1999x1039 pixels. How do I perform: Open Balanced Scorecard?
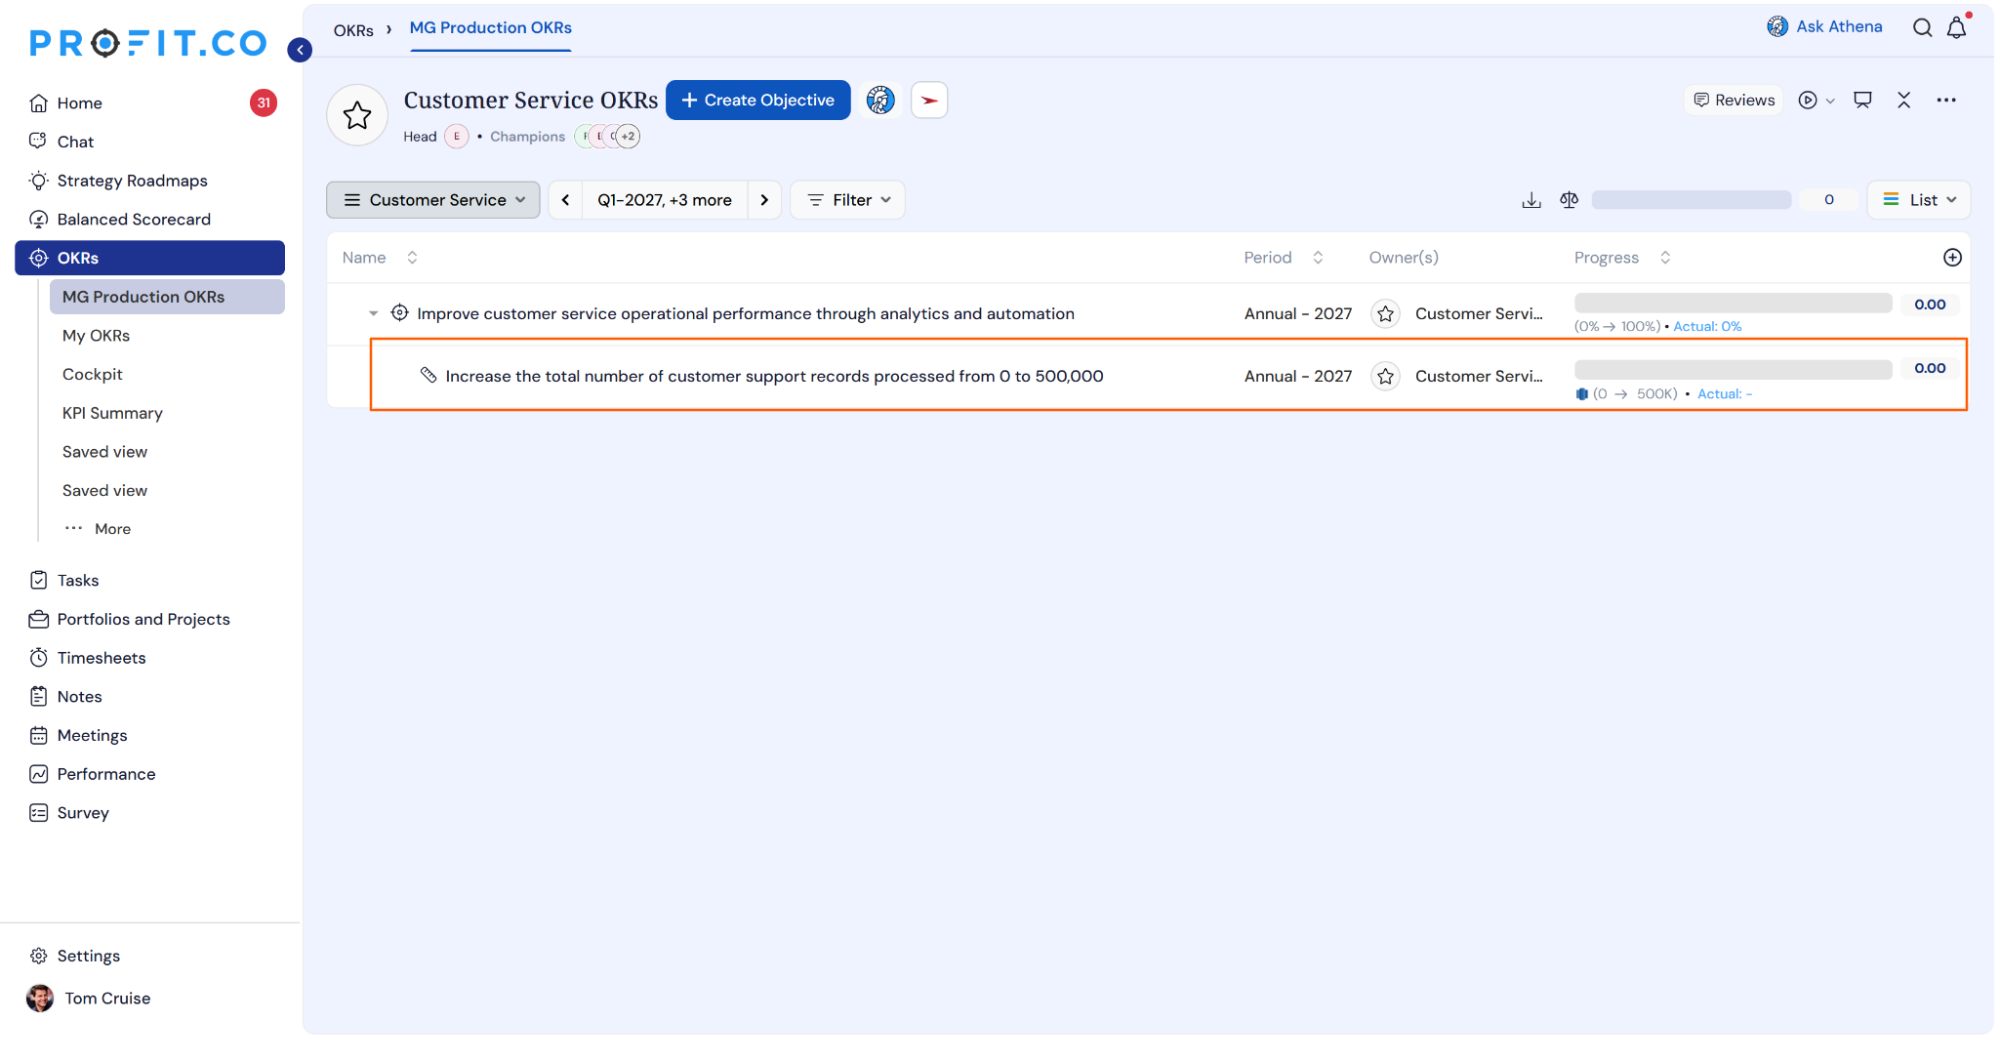coord(134,219)
